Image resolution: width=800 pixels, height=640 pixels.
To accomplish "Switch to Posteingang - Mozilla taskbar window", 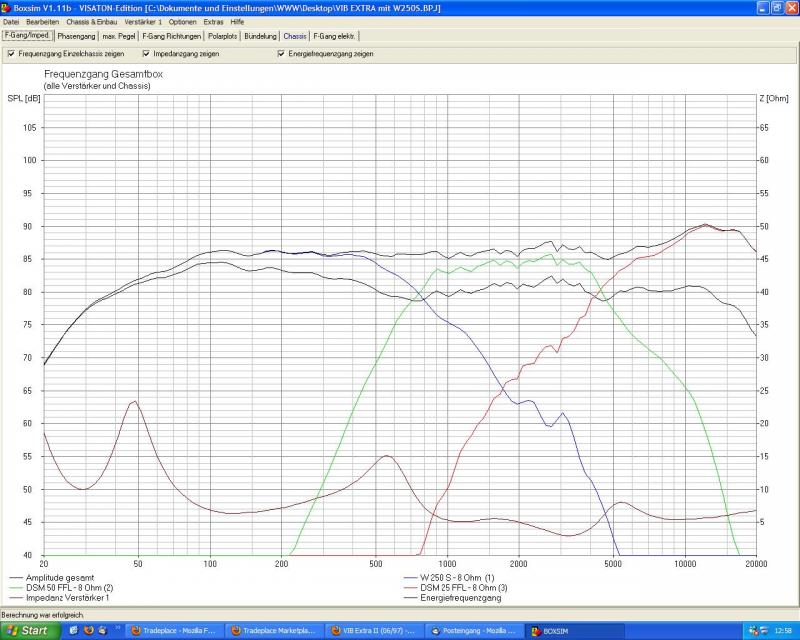I will click(474, 631).
